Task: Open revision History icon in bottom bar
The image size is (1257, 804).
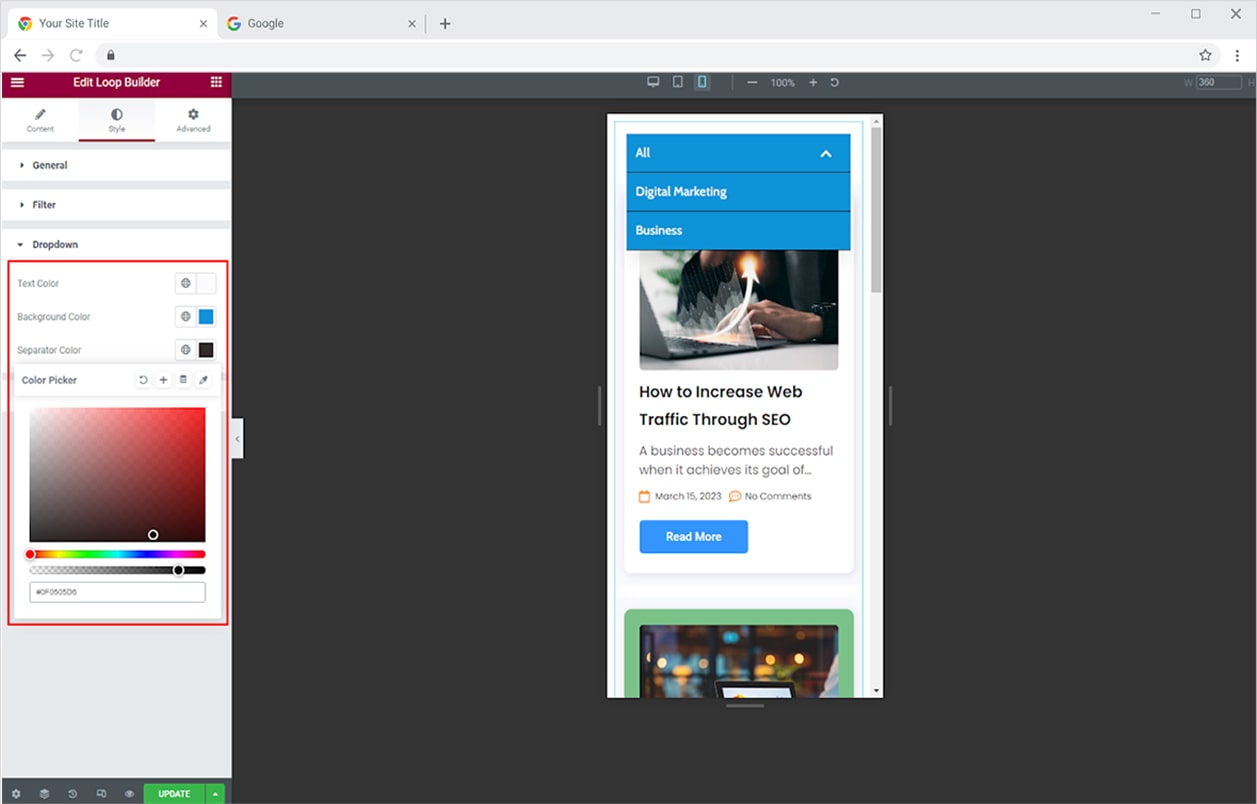Action: (x=73, y=794)
